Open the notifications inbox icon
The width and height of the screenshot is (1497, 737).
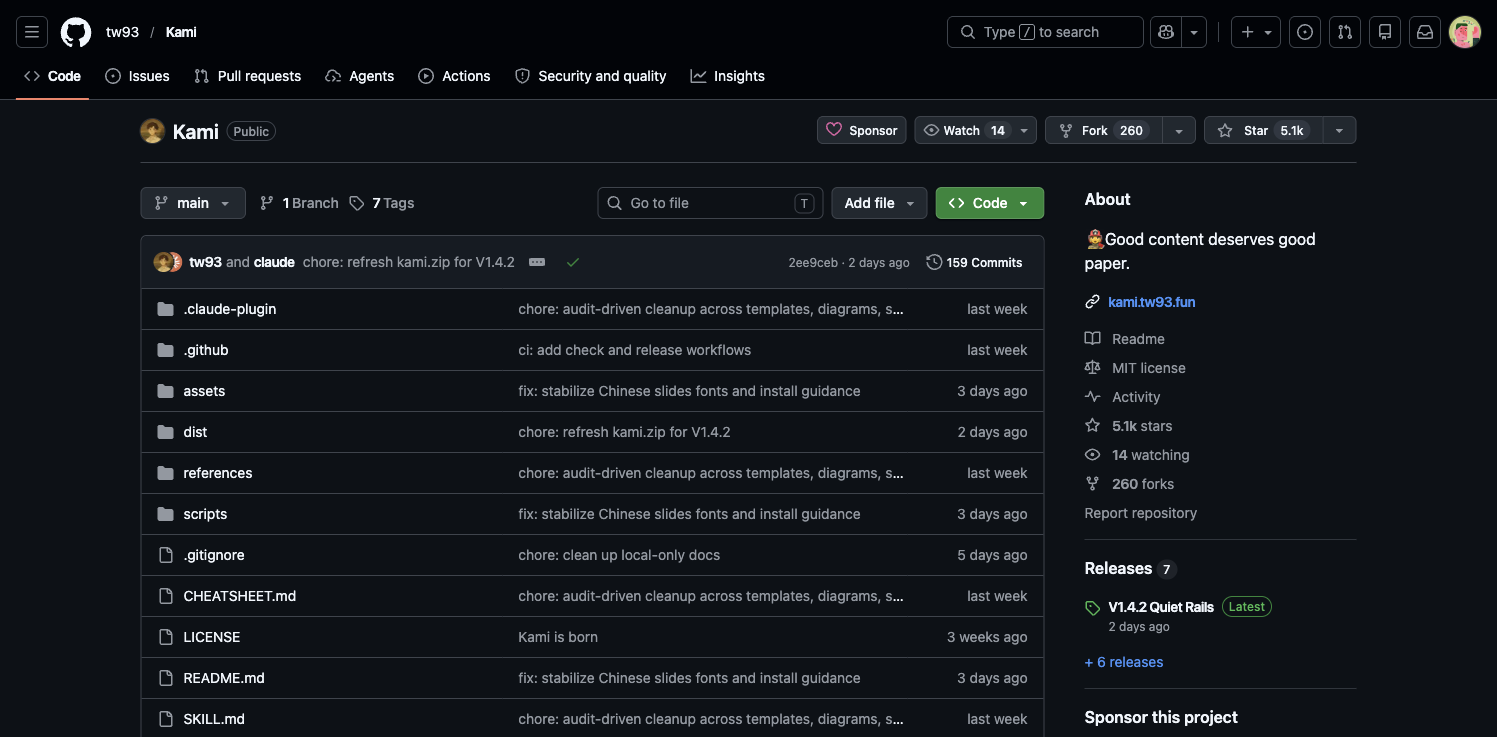[1425, 32]
